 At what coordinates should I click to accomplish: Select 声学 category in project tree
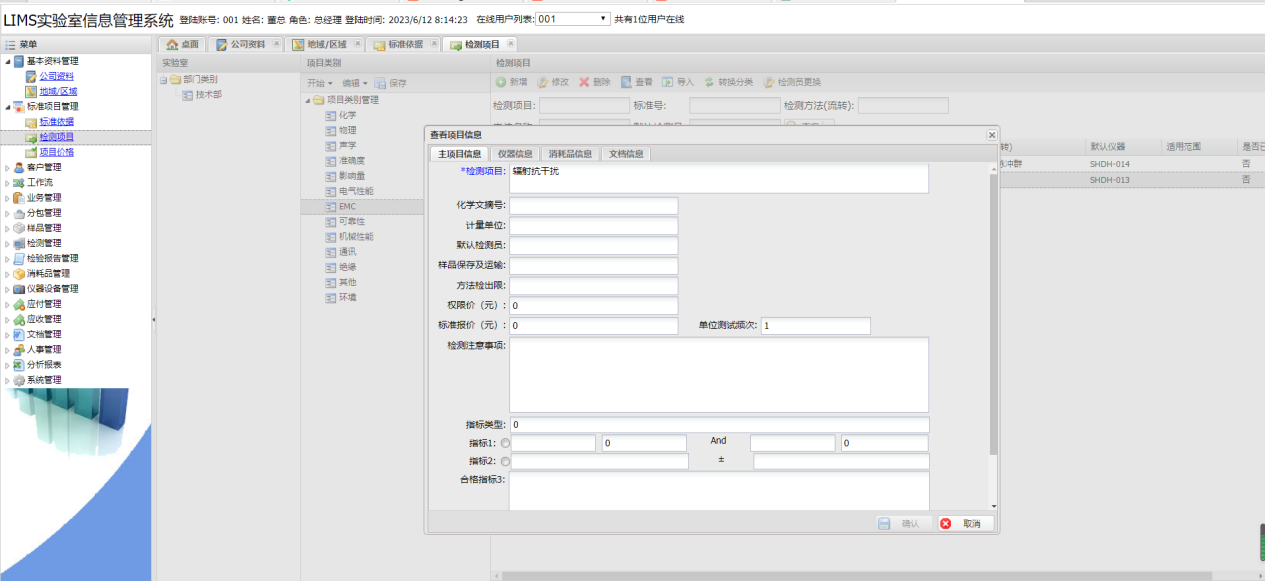point(347,145)
